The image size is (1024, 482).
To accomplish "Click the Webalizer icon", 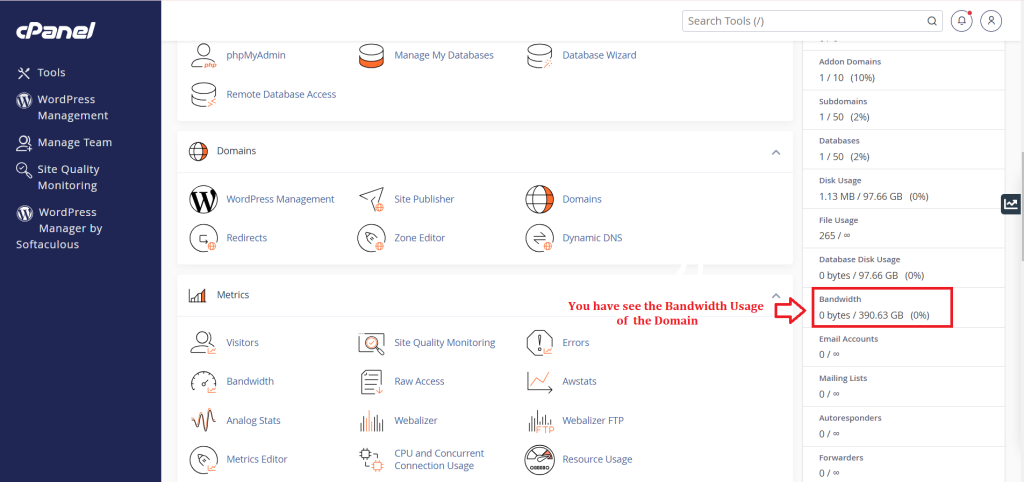I will pyautogui.click(x=372, y=421).
